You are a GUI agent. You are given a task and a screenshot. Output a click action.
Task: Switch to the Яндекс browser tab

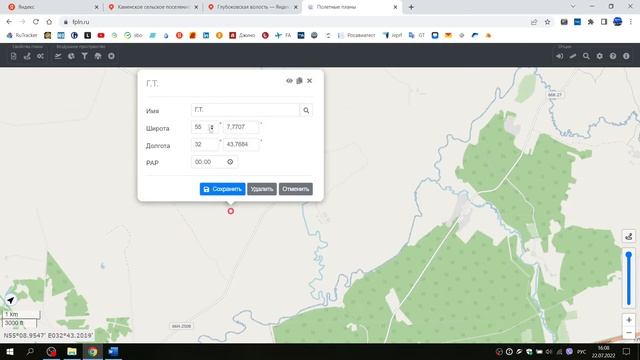click(x=53, y=7)
